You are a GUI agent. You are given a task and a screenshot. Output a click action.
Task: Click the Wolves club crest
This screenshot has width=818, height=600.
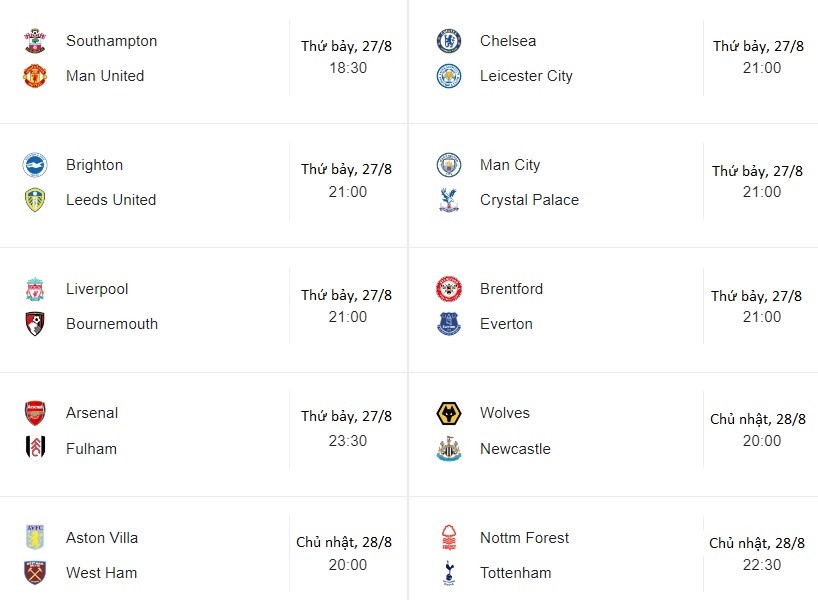coord(449,413)
